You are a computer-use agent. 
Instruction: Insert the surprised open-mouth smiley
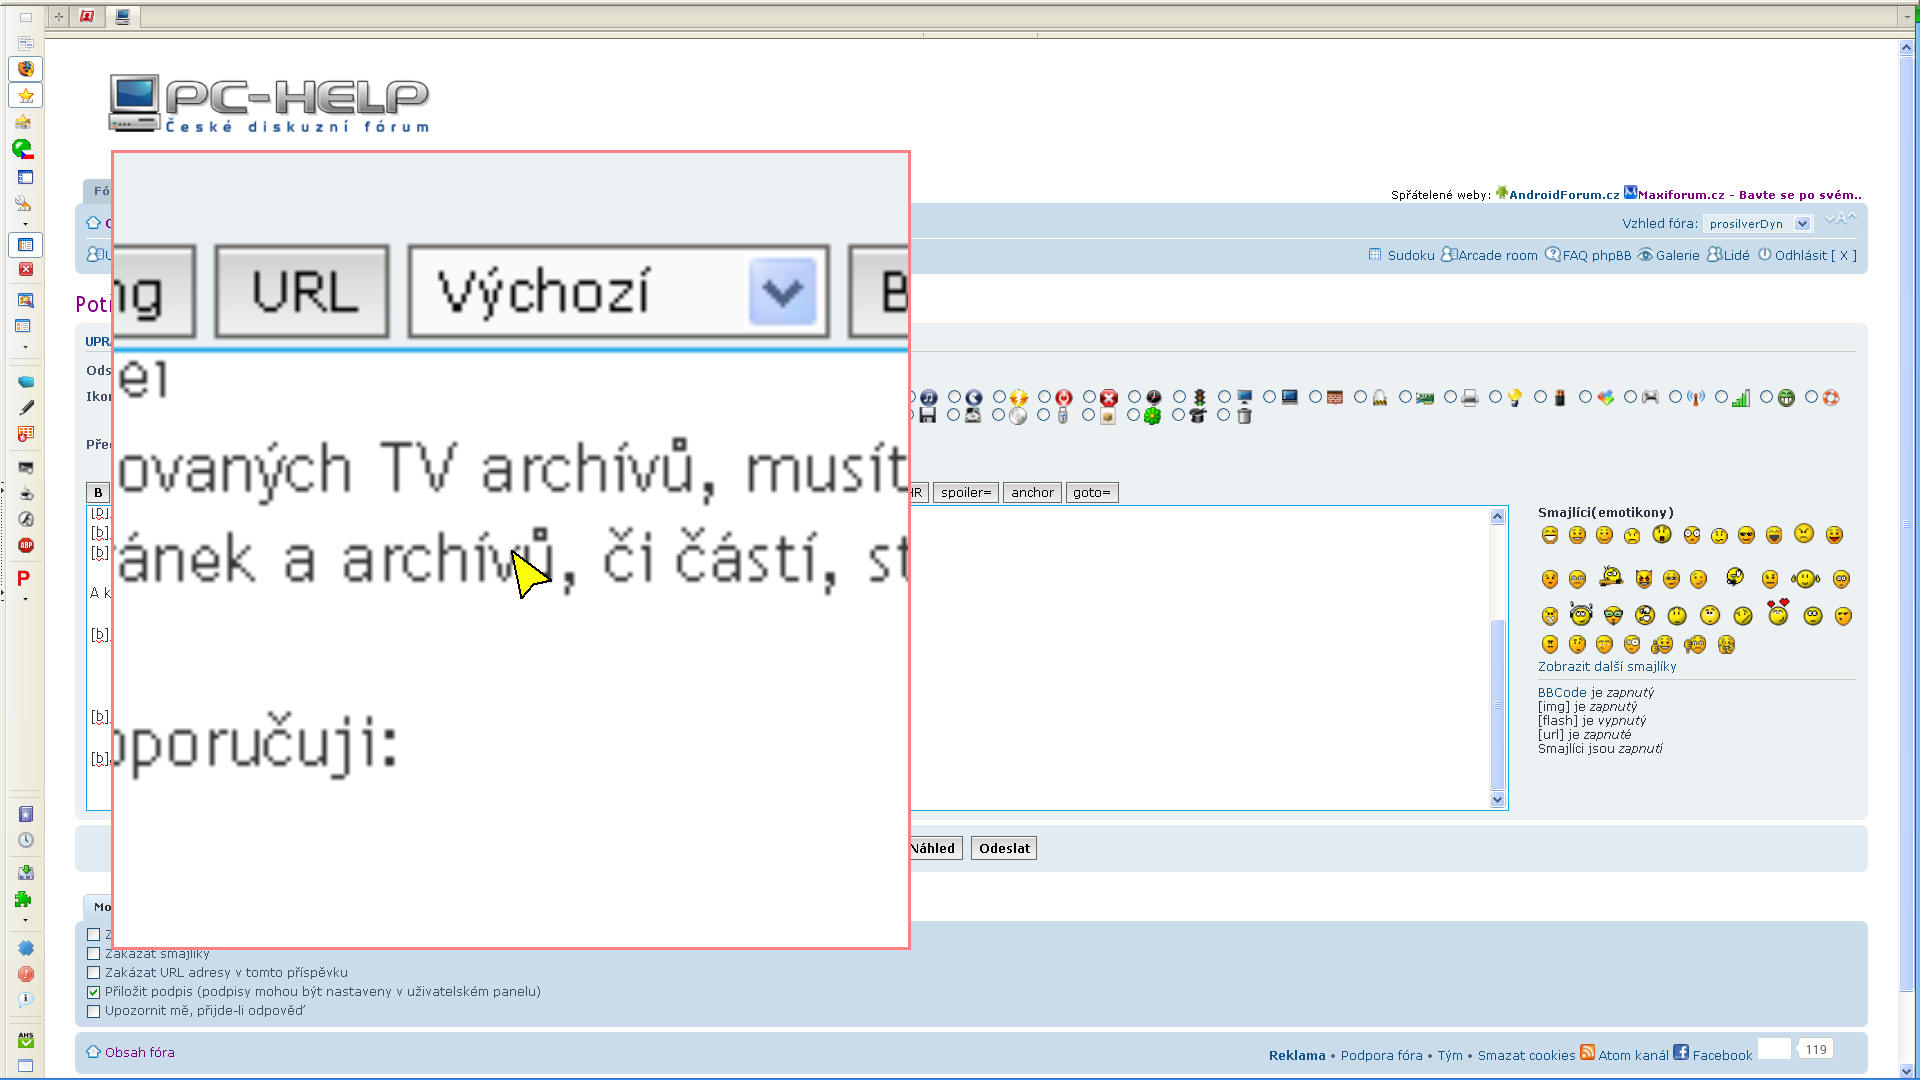tap(1662, 534)
